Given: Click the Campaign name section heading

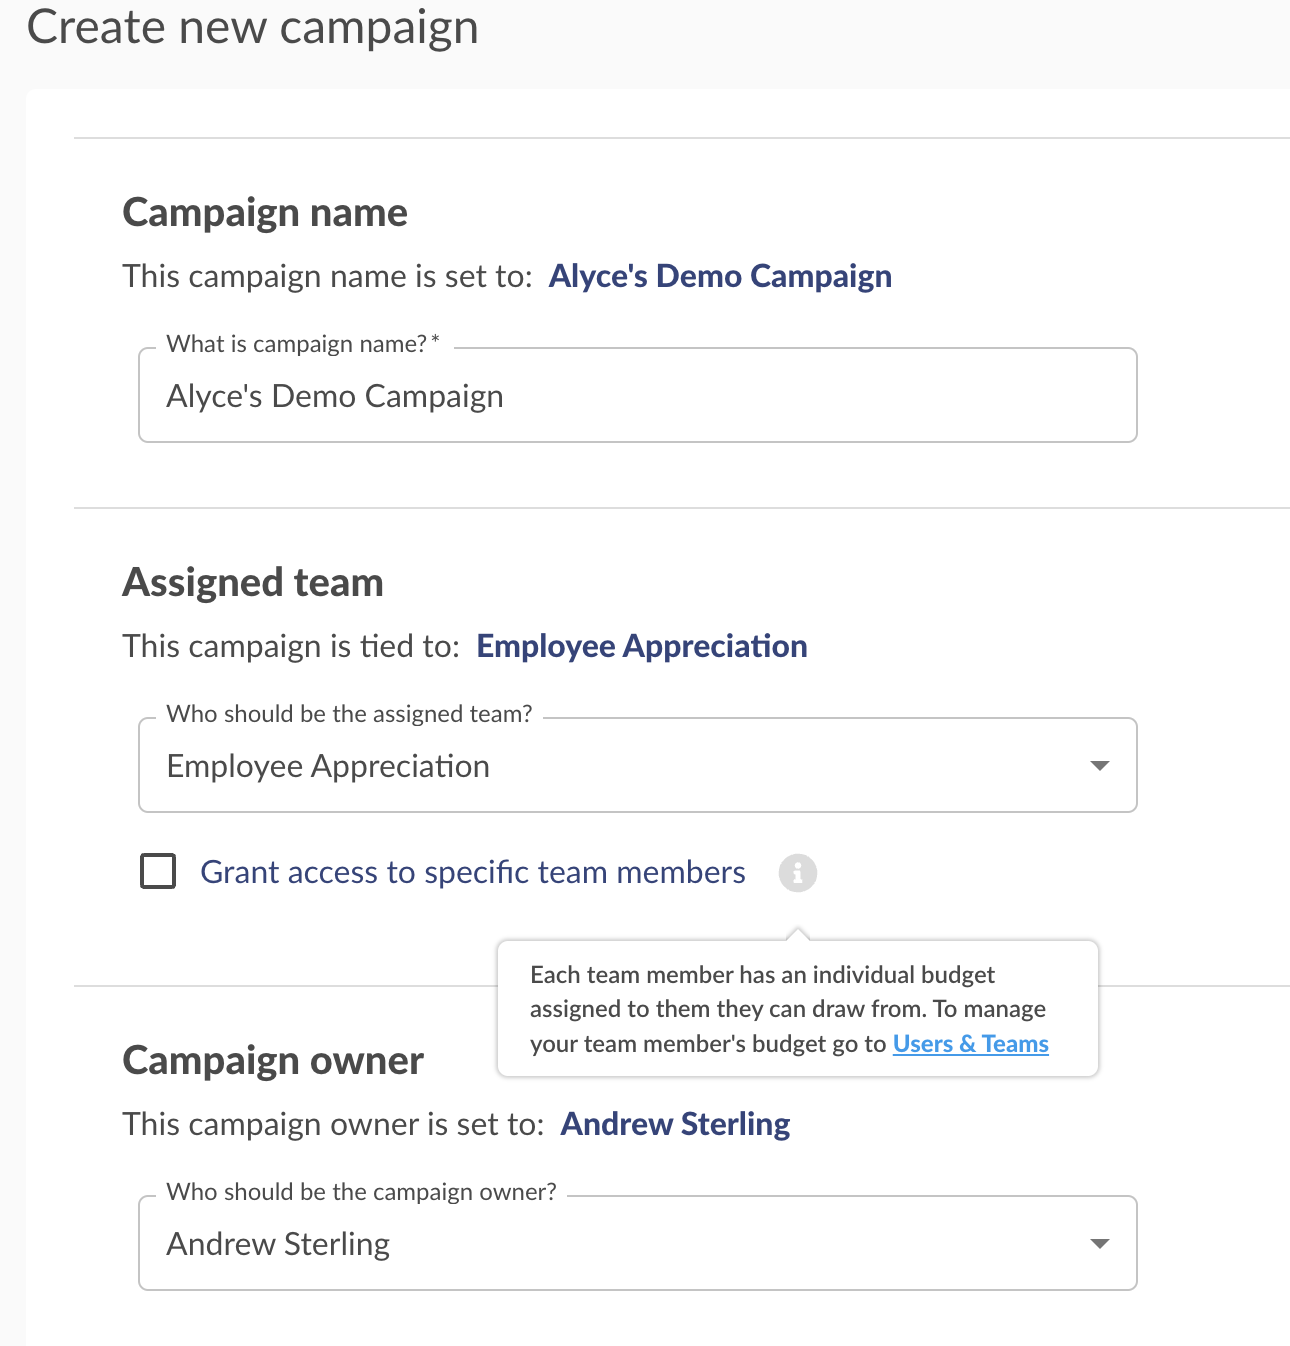Looking at the screenshot, I should coord(265,213).
